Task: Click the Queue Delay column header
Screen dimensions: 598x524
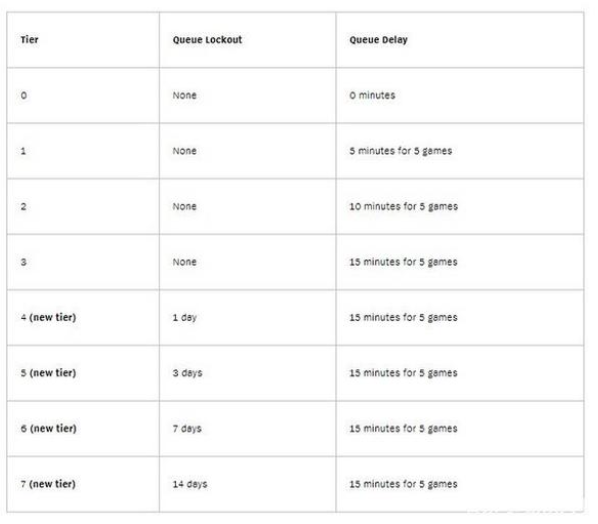Action: tap(460, 40)
